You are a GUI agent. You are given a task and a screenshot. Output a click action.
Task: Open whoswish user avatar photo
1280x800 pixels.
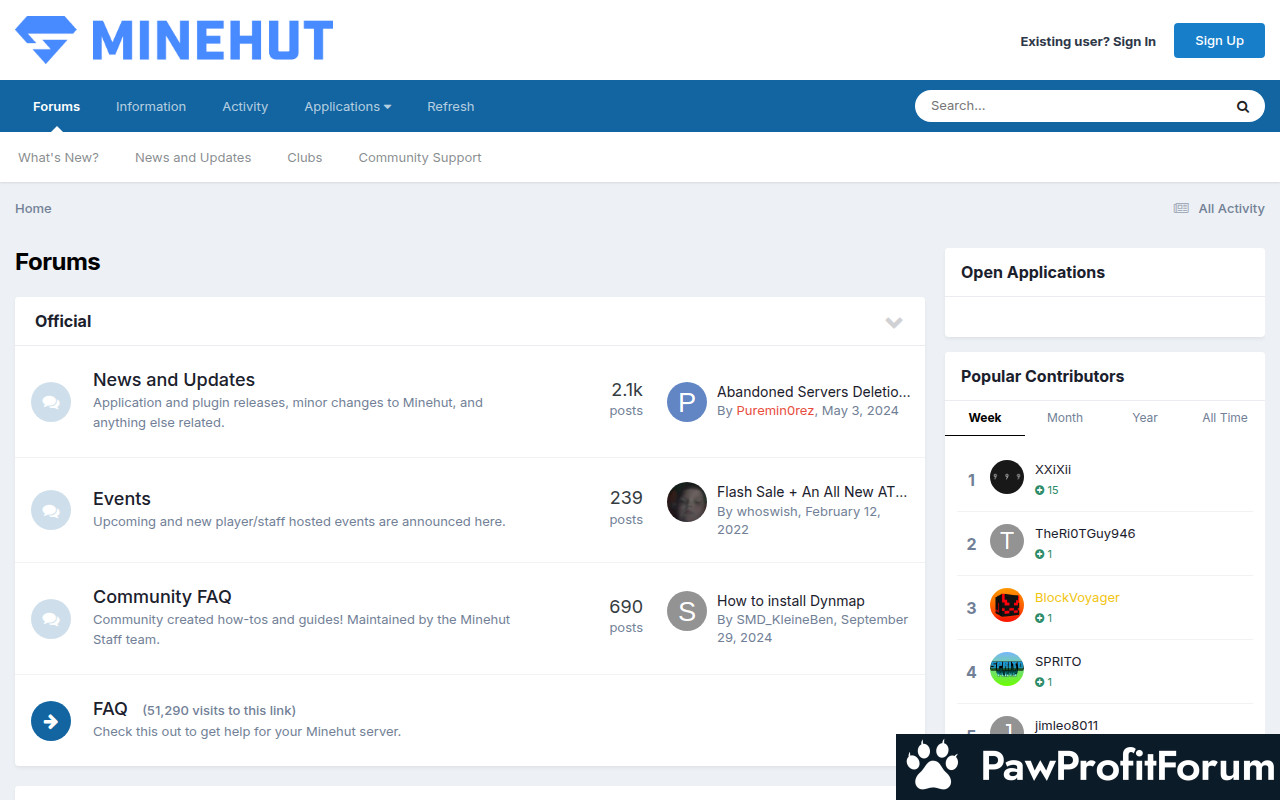coord(687,502)
